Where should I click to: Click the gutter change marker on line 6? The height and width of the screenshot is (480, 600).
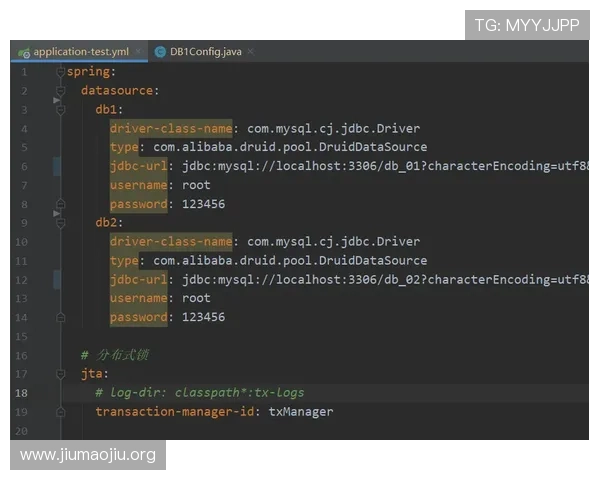tap(57, 167)
